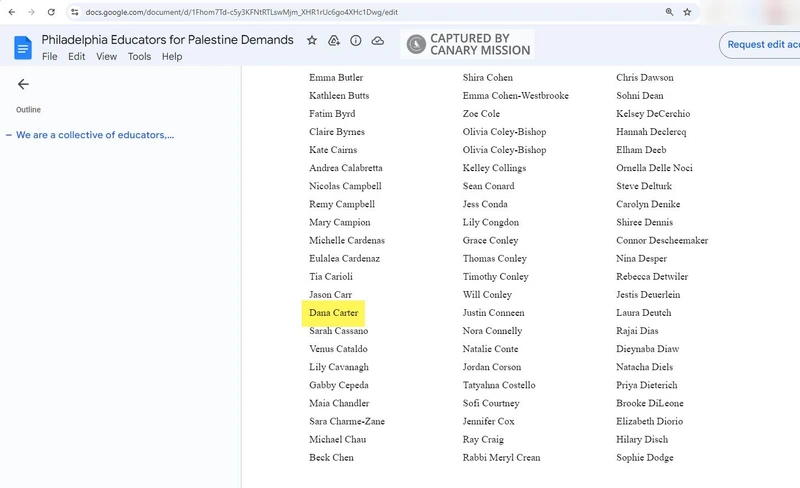Click the Google Docs home icon
800x488 pixels.
22,47
